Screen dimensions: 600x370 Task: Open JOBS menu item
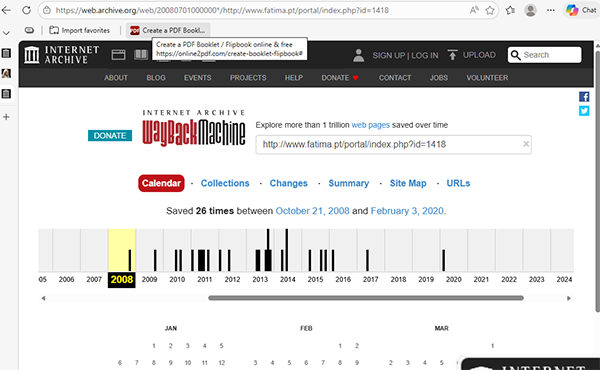[439, 78]
